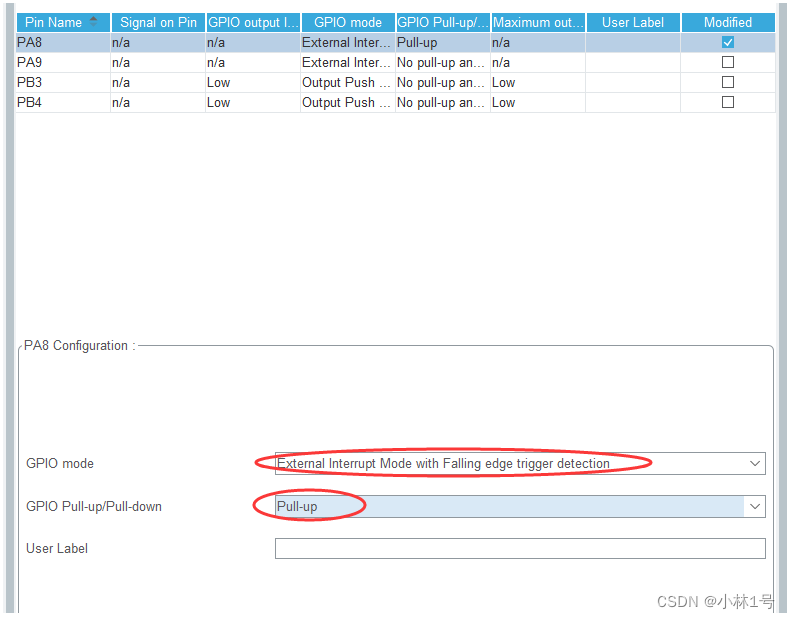Image resolution: width=790 pixels, height=619 pixels.
Task: Select the Pull-up combo box value
Action: point(520,506)
